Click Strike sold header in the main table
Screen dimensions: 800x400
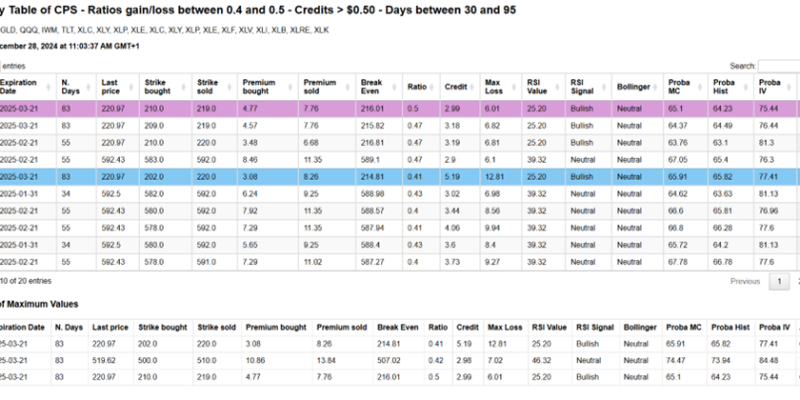coord(210,86)
